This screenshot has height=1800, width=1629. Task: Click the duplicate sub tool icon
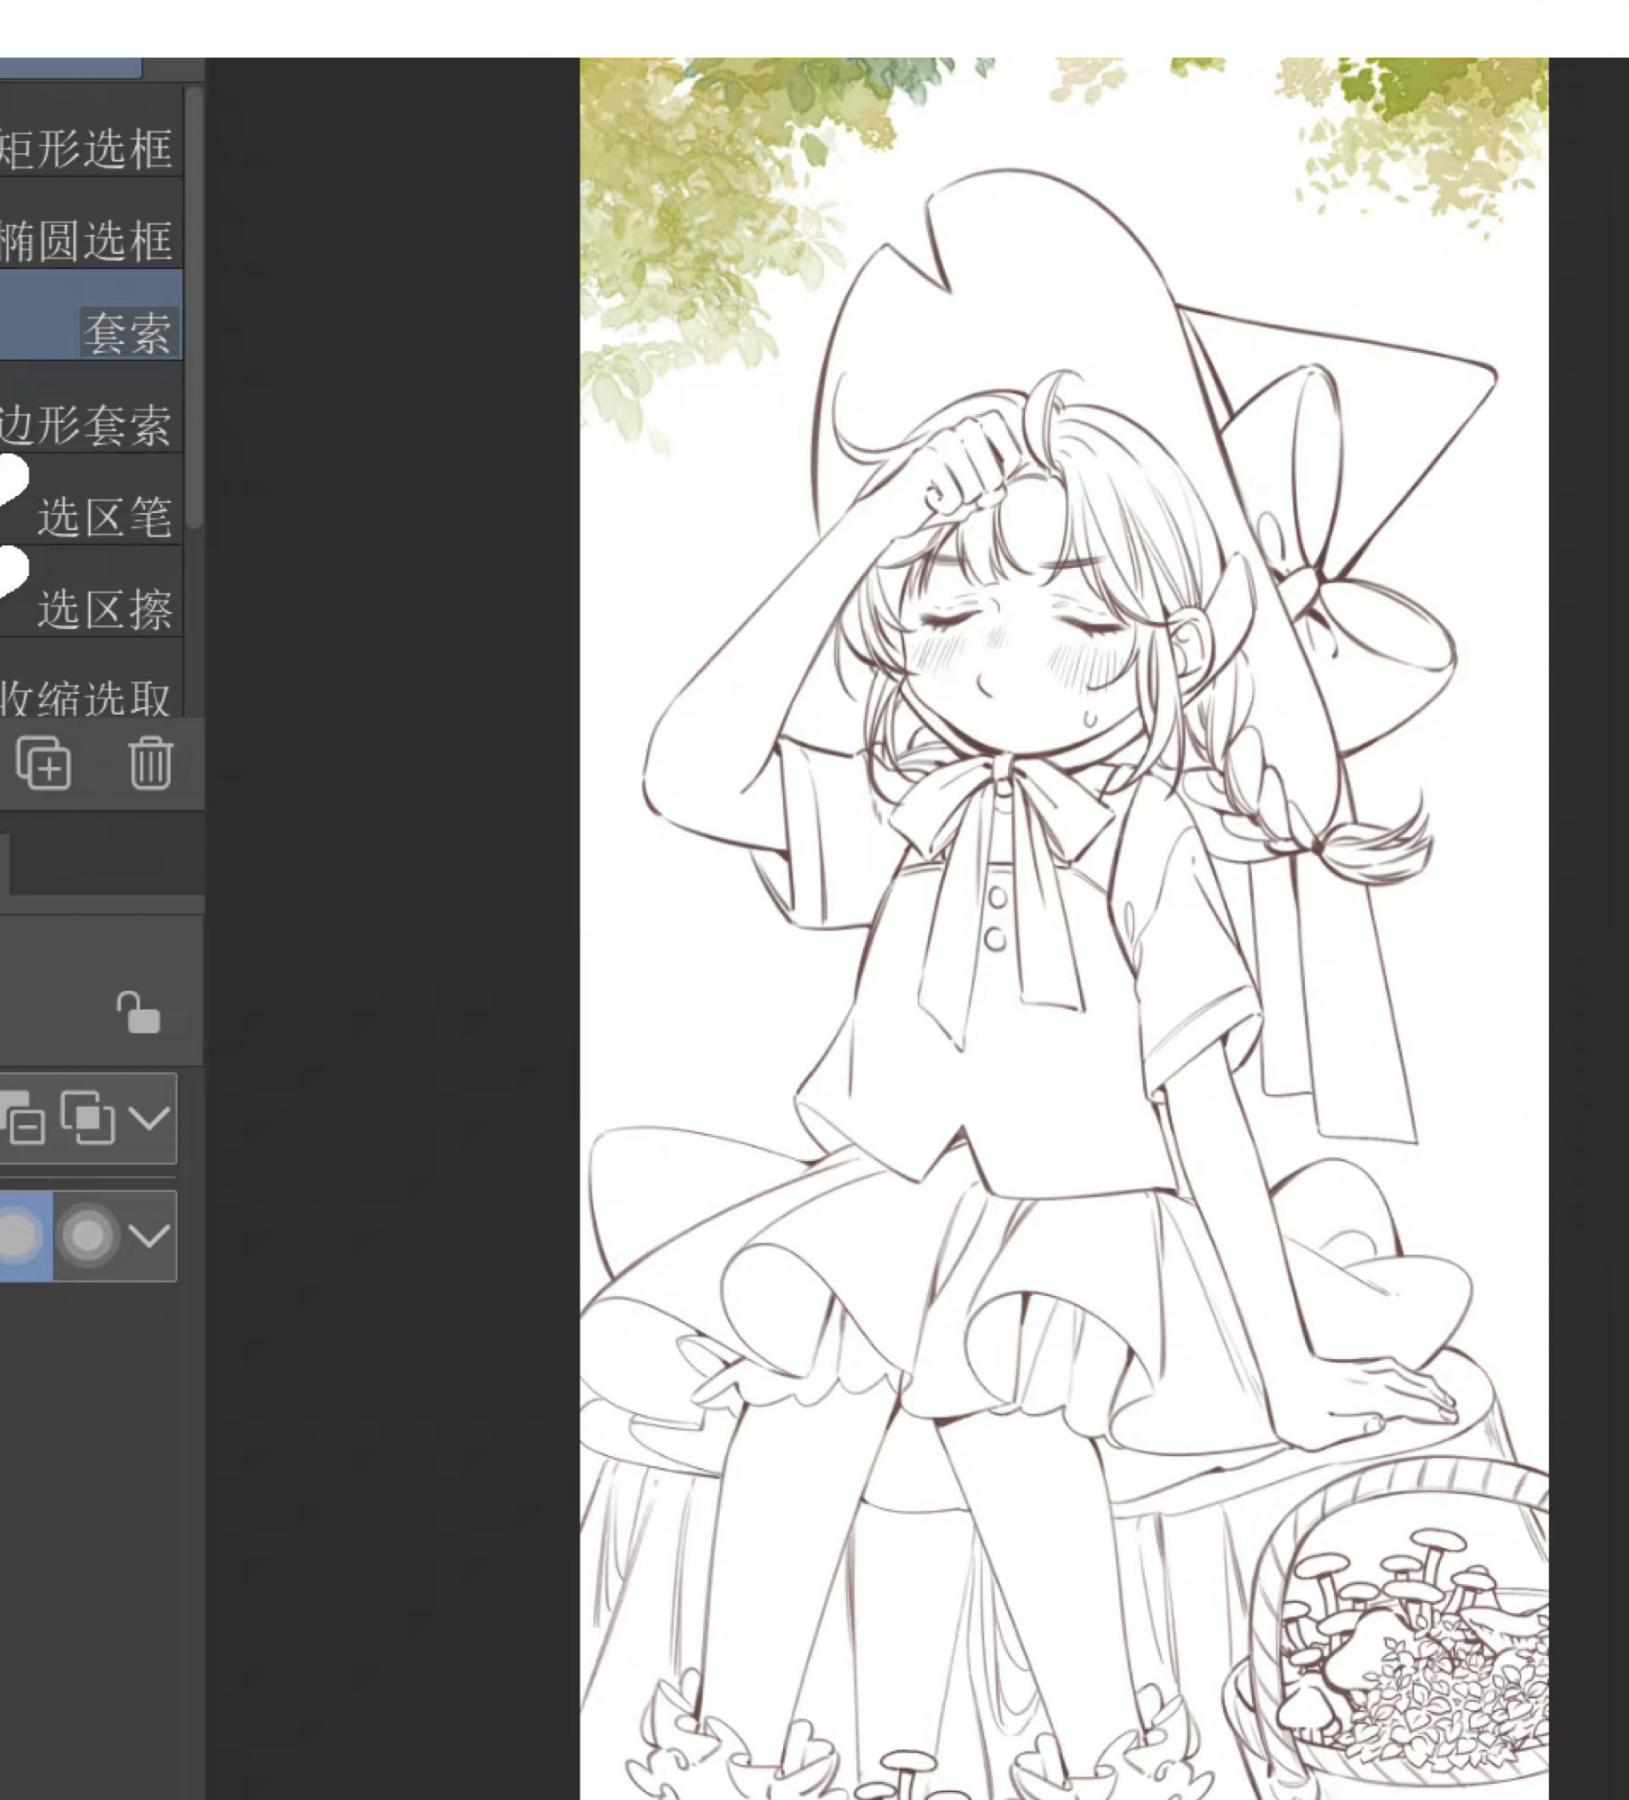point(43,763)
